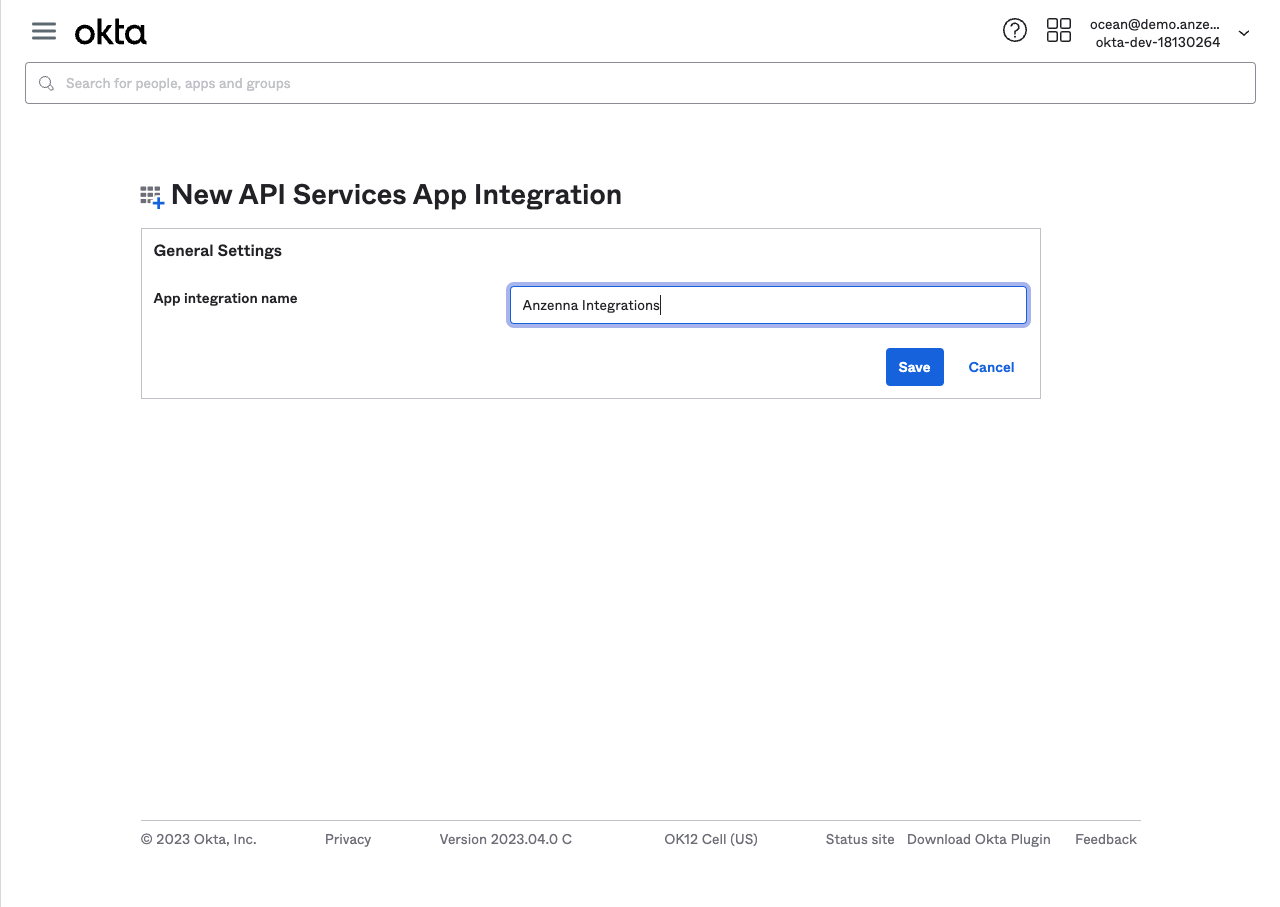Click the App integration name field

click(768, 306)
